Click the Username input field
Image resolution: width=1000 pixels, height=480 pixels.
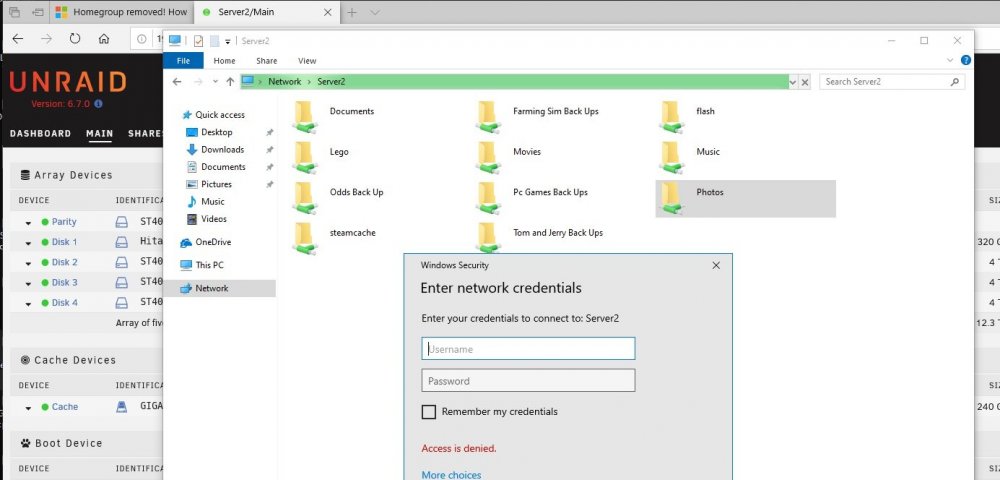(528, 349)
